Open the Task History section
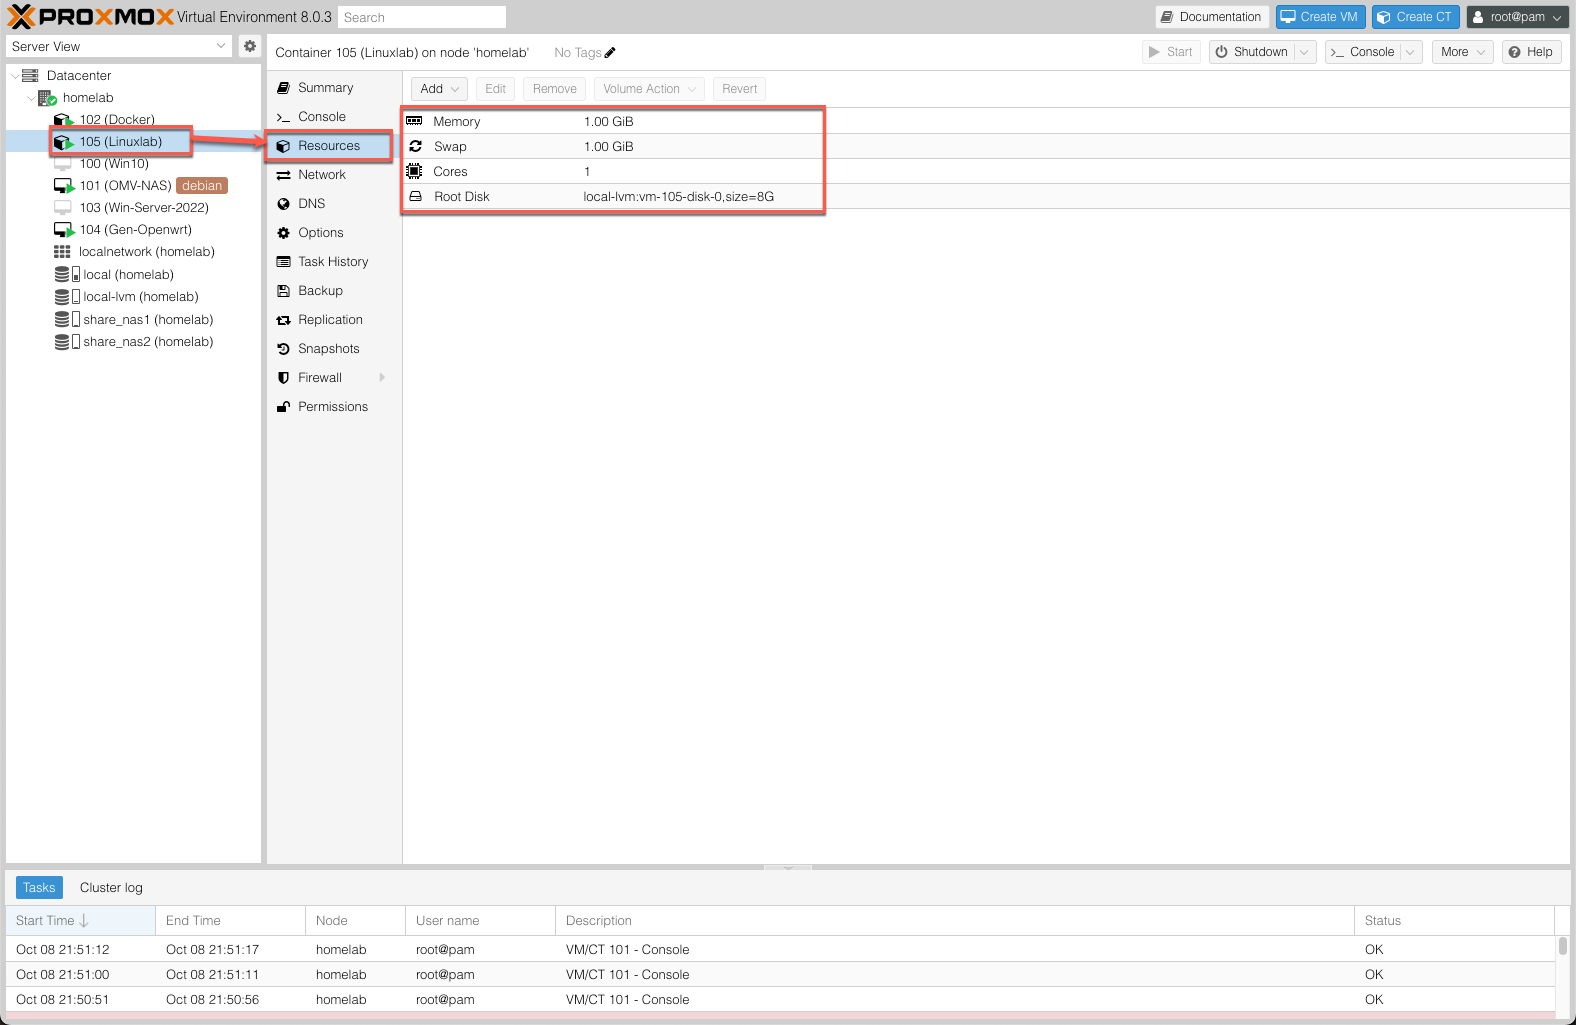This screenshot has width=1576, height=1025. pos(333,262)
